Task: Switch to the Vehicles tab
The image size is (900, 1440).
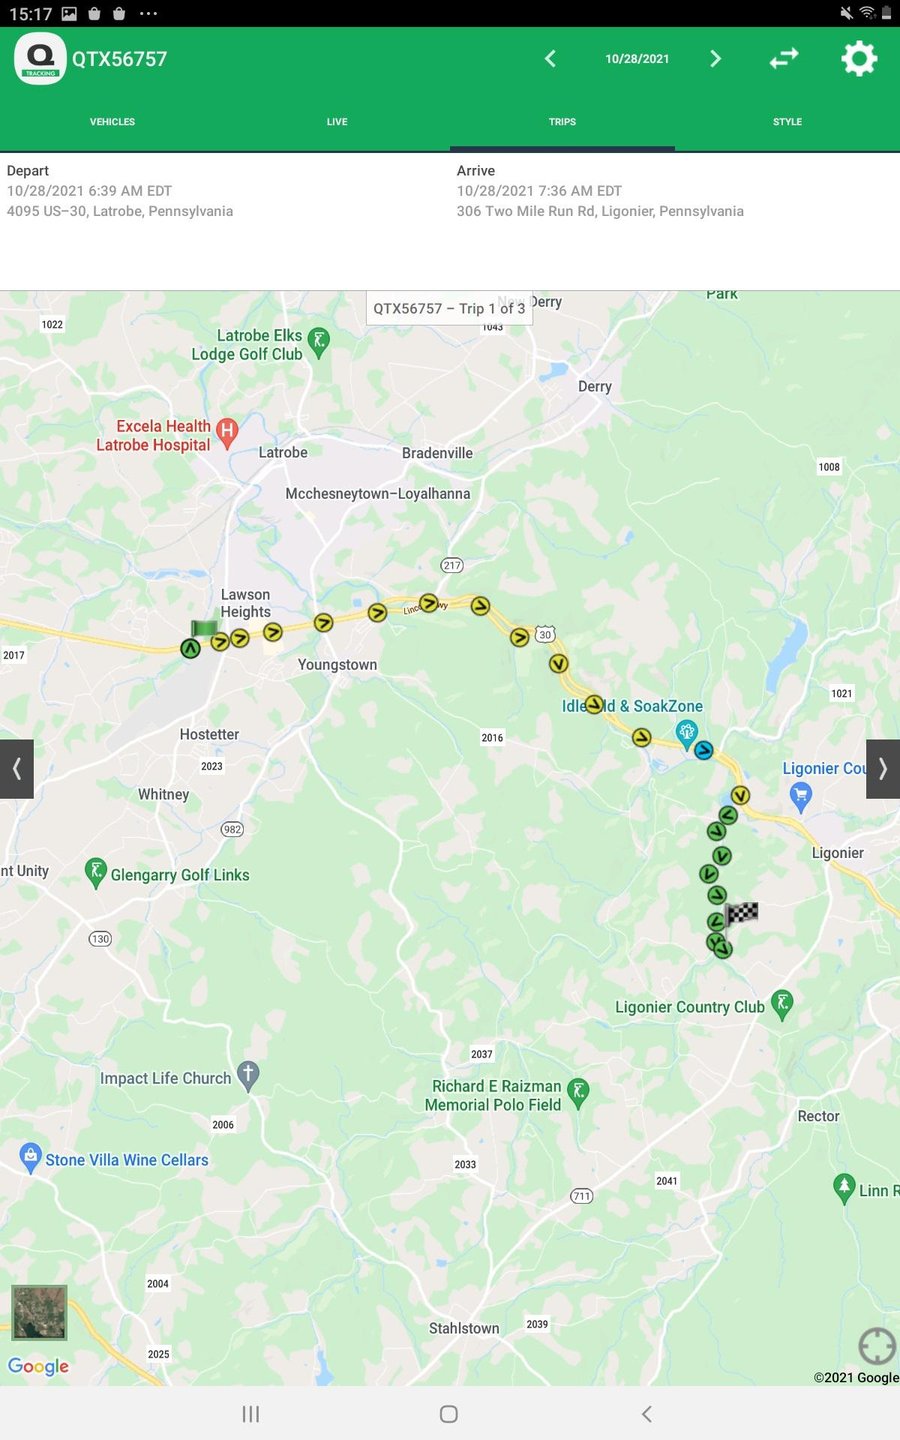Action: point(112,122)
